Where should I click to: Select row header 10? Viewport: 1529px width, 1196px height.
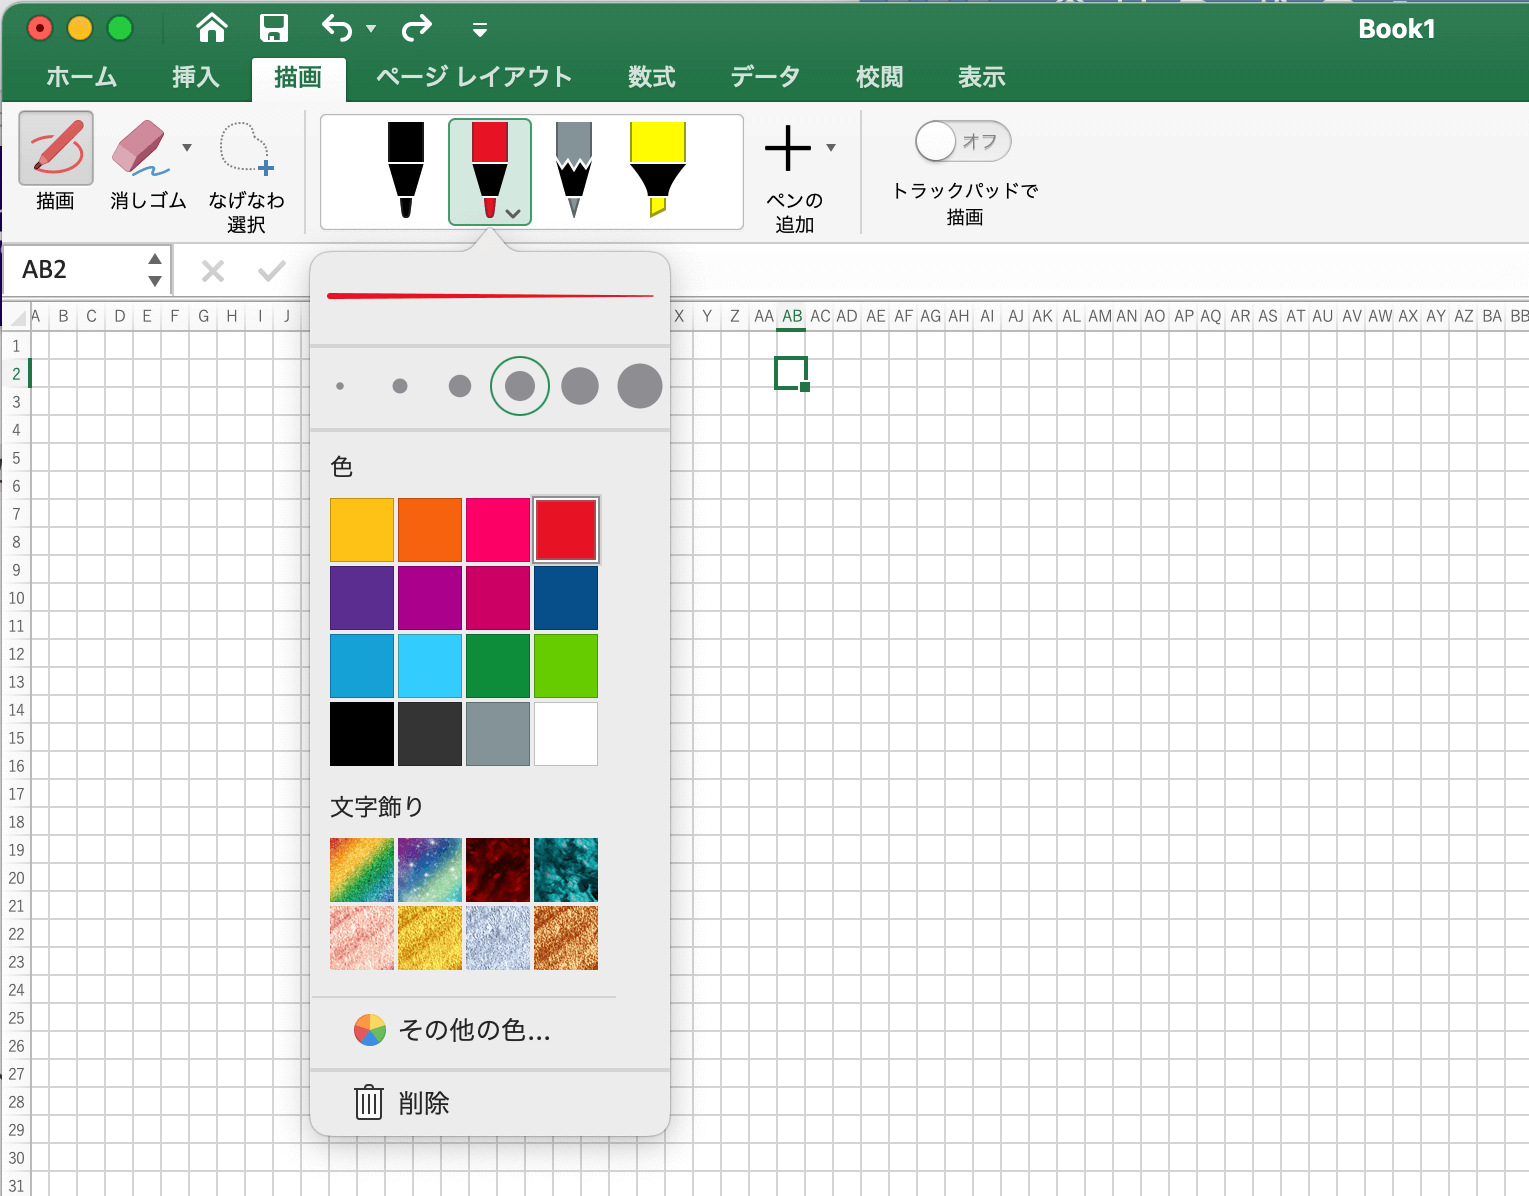click(16, 598)
